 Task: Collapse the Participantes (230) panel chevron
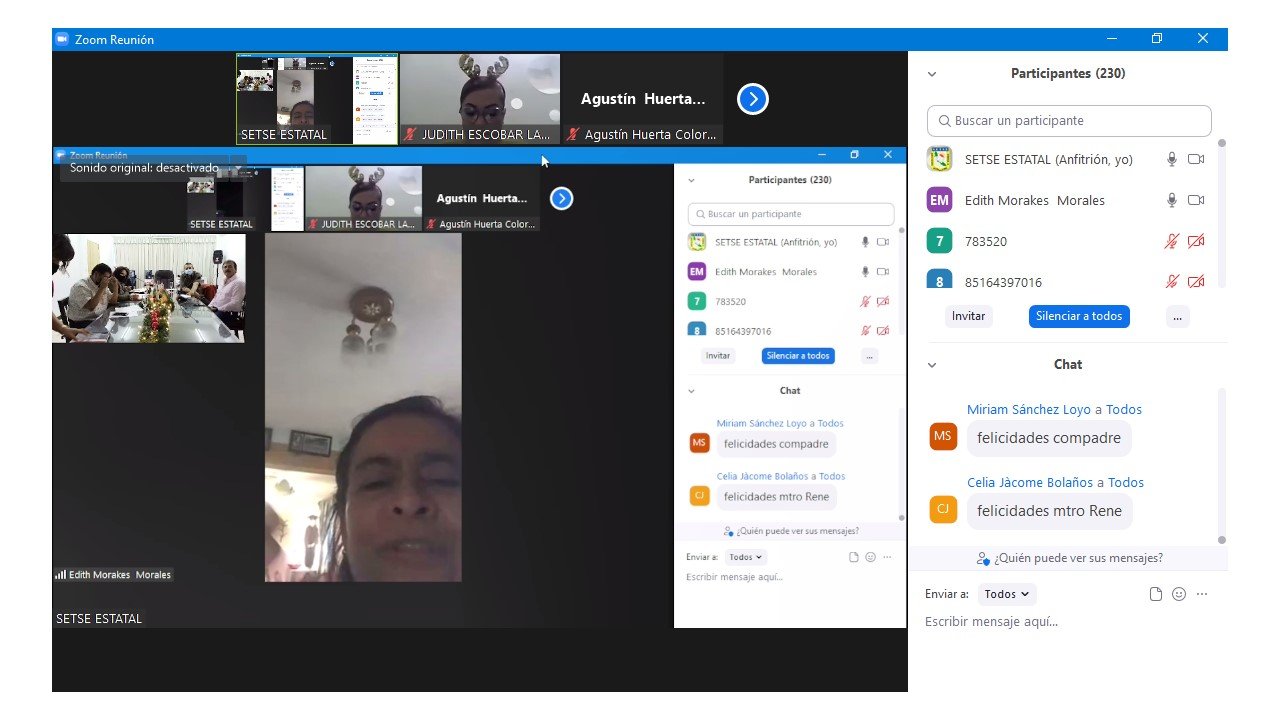932,74
